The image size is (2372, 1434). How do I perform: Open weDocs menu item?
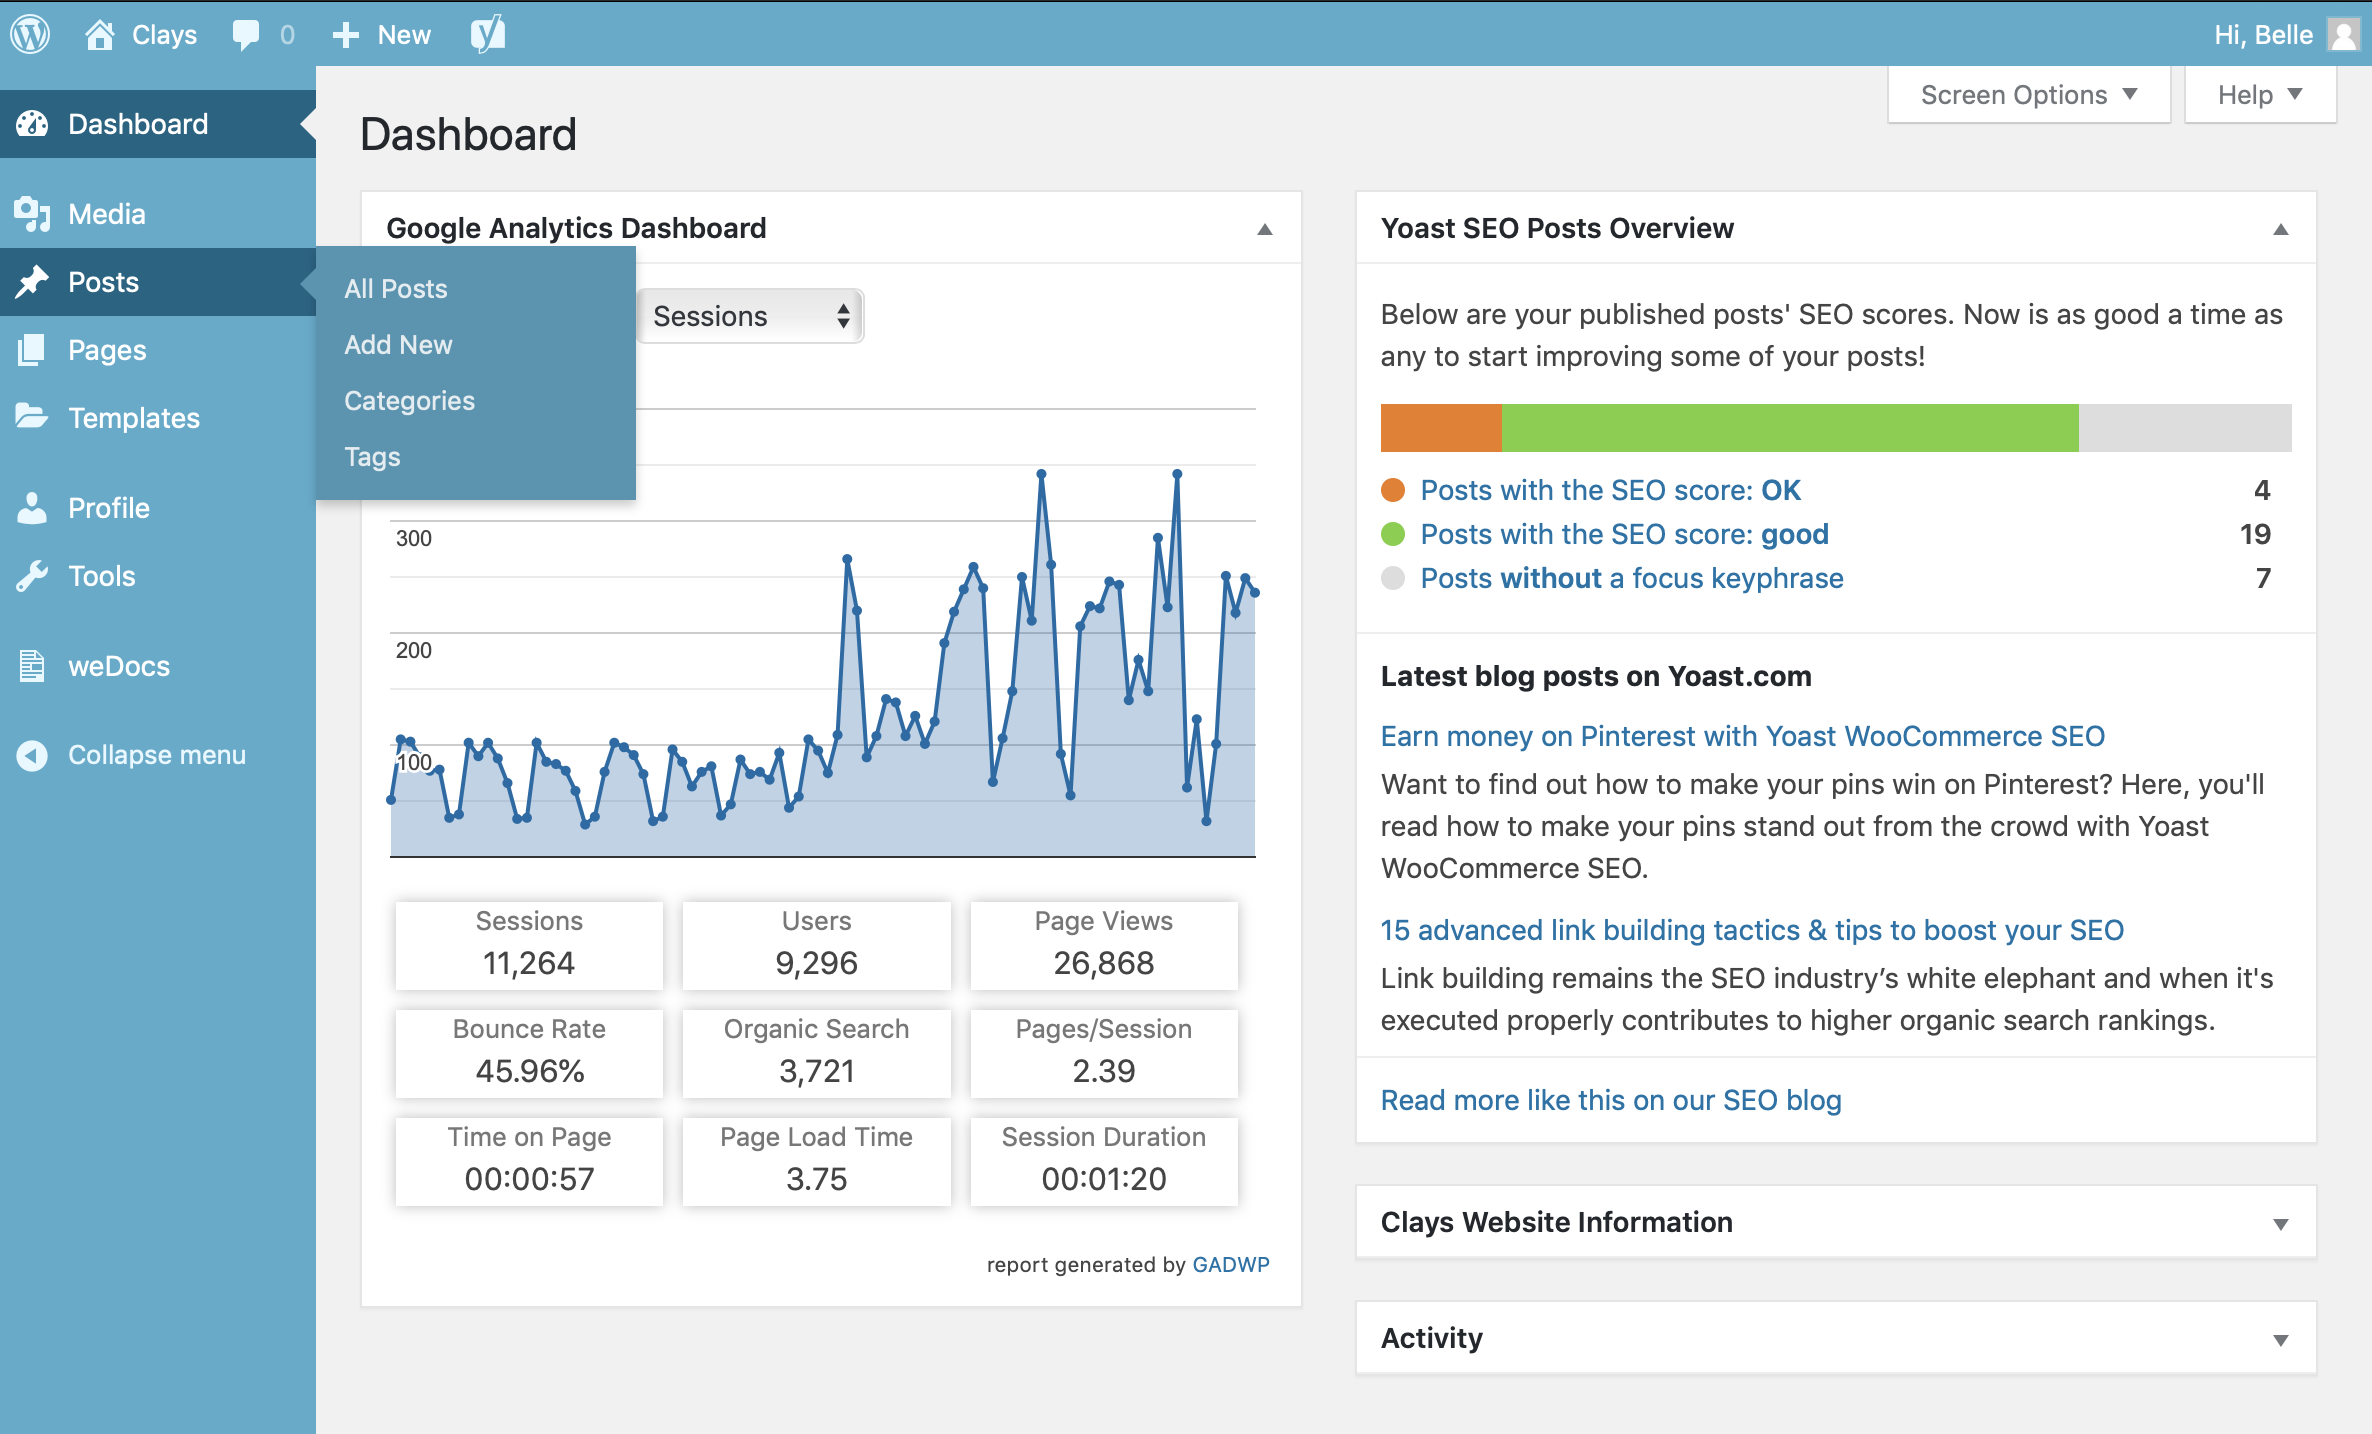click(x=158, y=666)
